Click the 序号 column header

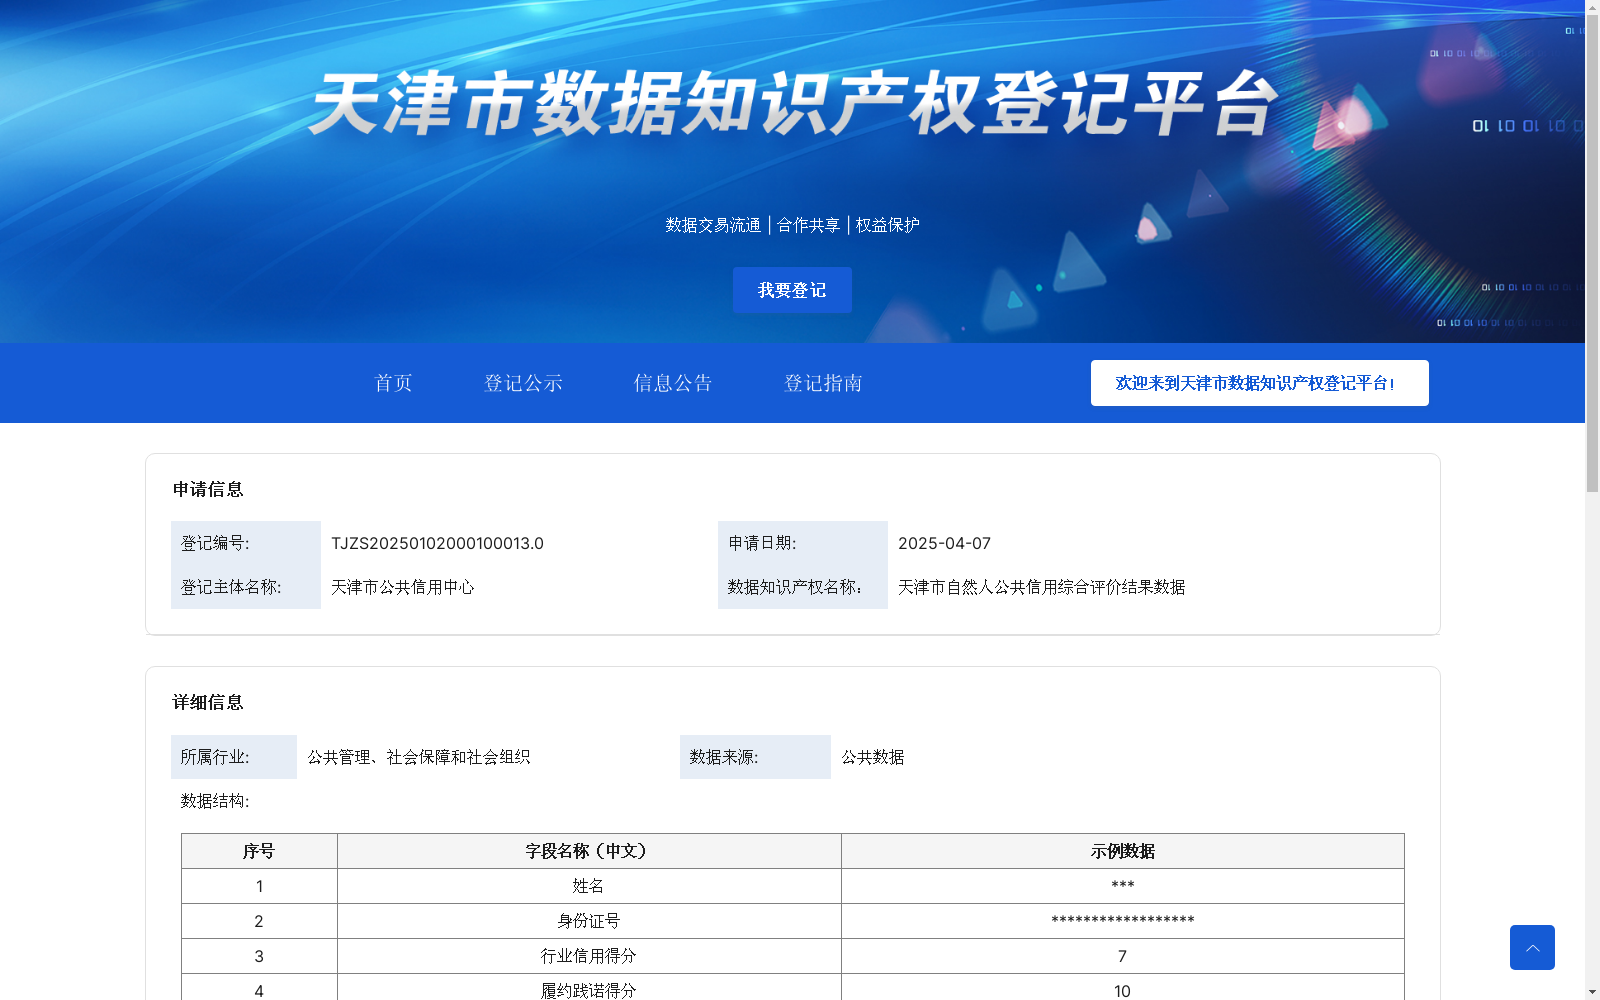coord(259,851)
